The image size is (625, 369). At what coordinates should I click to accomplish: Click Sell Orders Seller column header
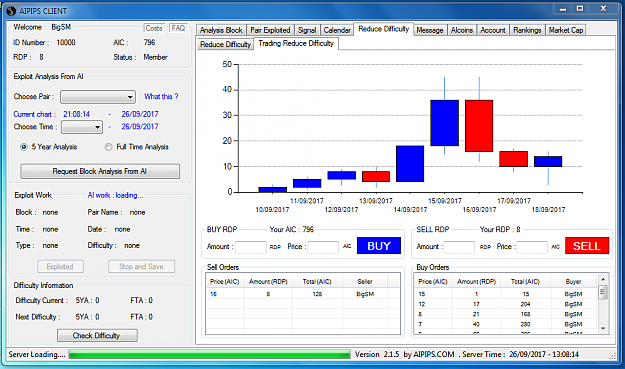(364, 282)
